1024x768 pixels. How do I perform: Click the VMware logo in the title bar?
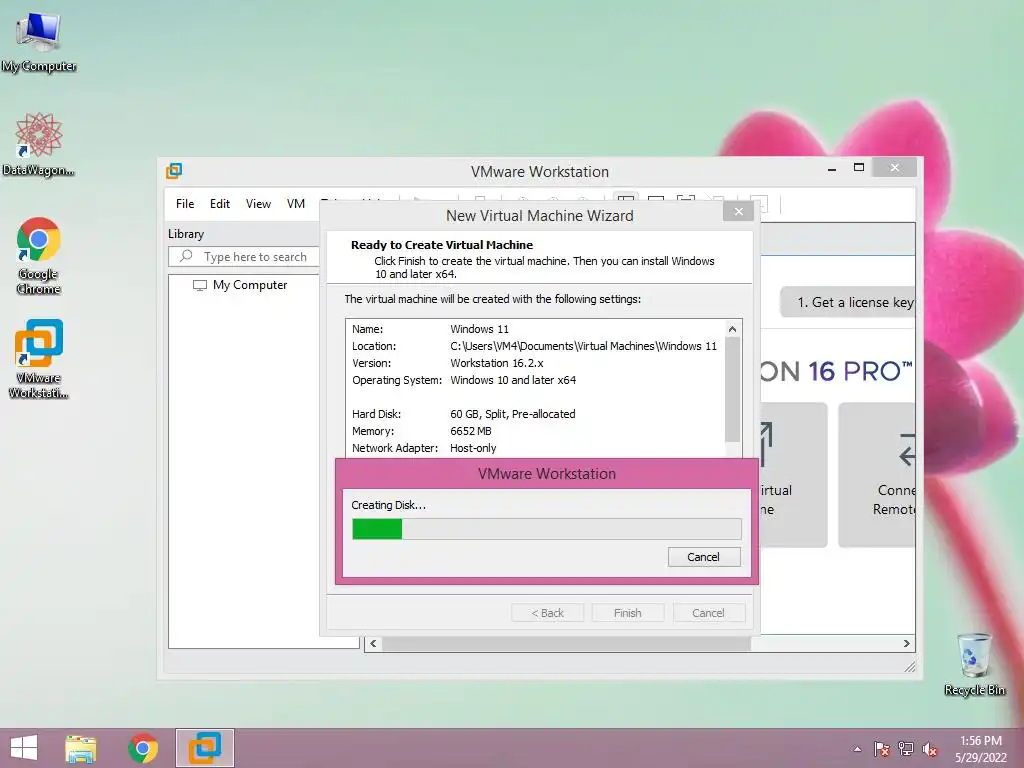click(174, 171)
